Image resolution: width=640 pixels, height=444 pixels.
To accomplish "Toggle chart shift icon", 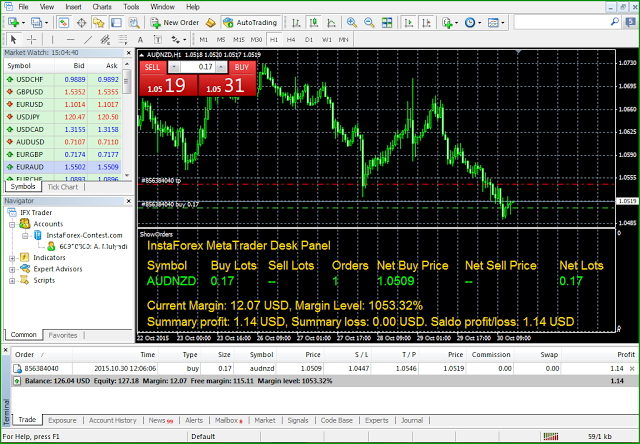I will 426,22.
